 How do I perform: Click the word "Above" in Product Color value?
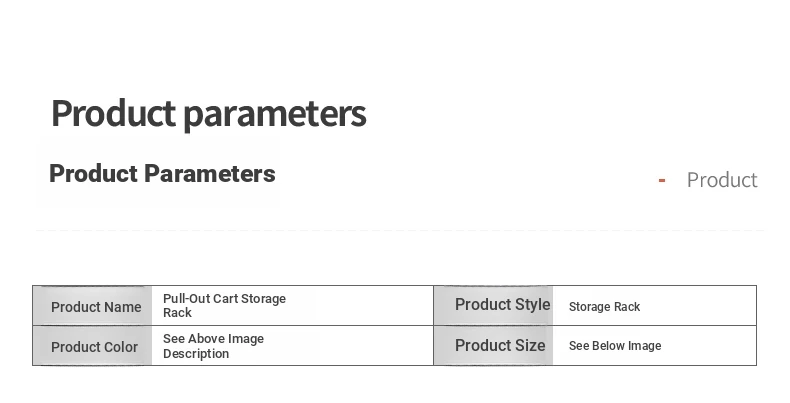[x=207, y=339]
